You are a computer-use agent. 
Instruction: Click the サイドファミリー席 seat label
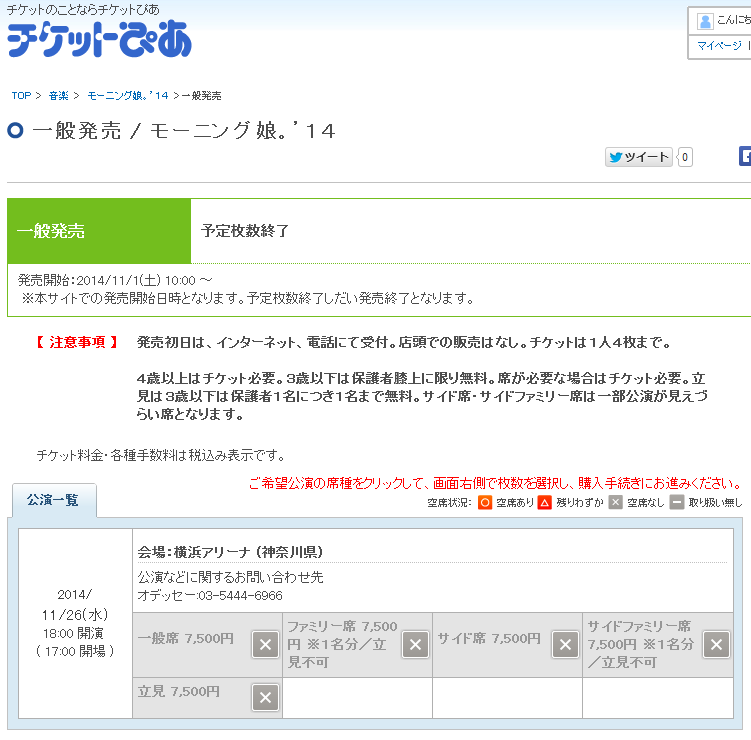[x=641, y=644]
